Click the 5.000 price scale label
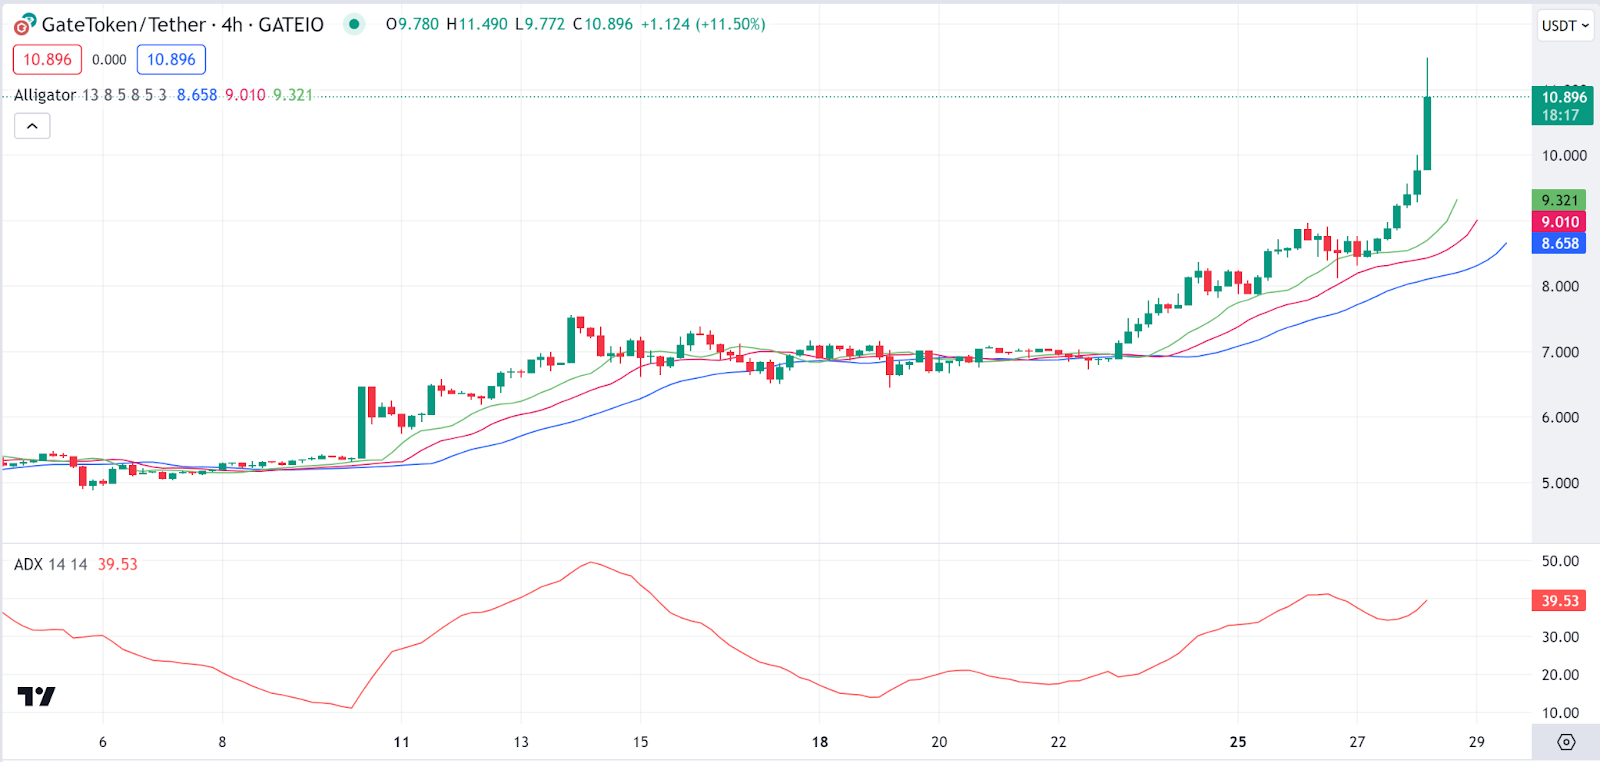This screenshot has height=762, width=1600. pos(1561,483)
